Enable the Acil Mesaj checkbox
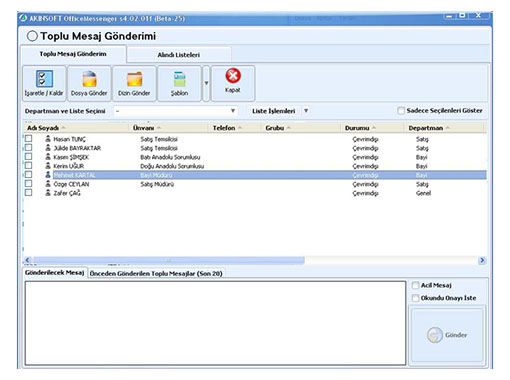The image size is (510, 380). pos(415,285)
